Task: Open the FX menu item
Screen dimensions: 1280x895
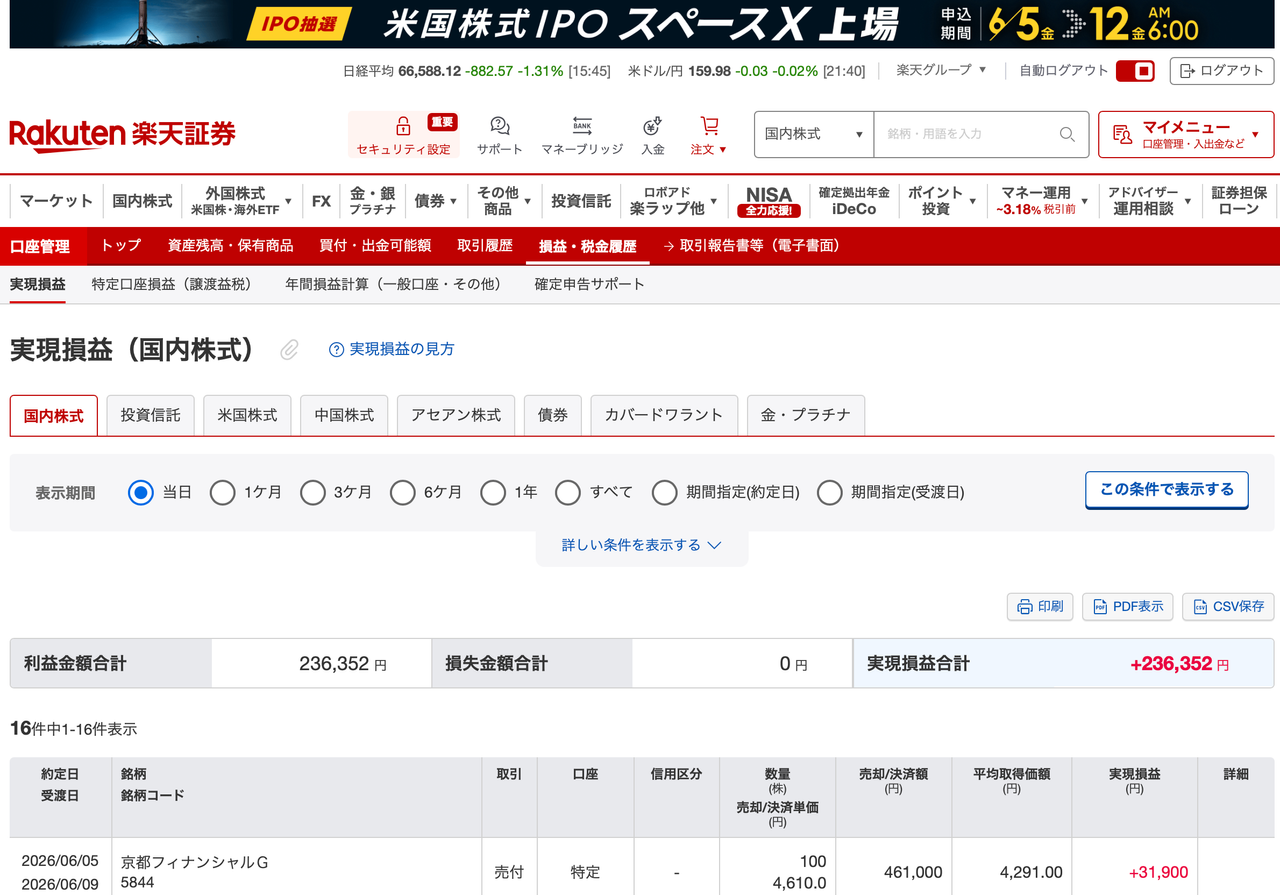Action: point(321,201)
